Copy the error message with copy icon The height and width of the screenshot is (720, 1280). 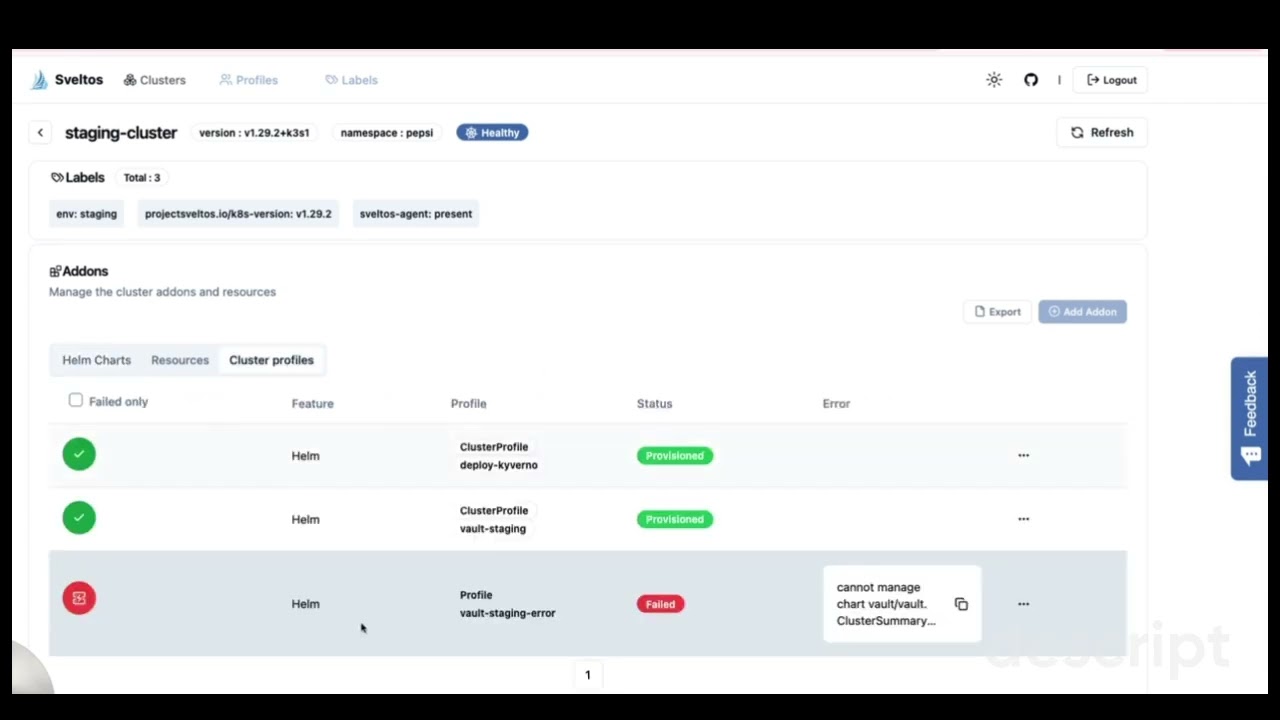[961, 604]
